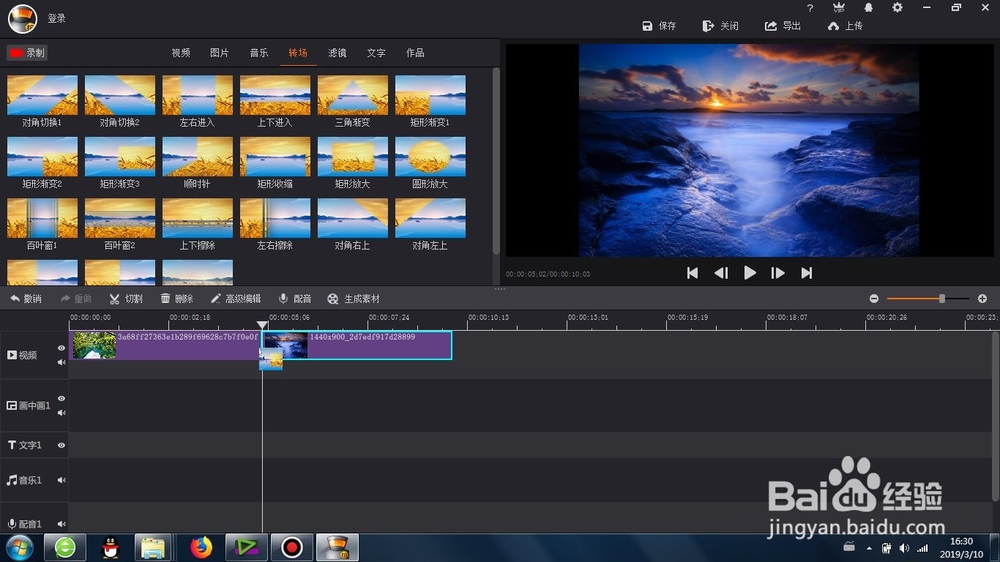Open the 文字 text tab
1000x562 pixels.
click(x=376, y=53)
